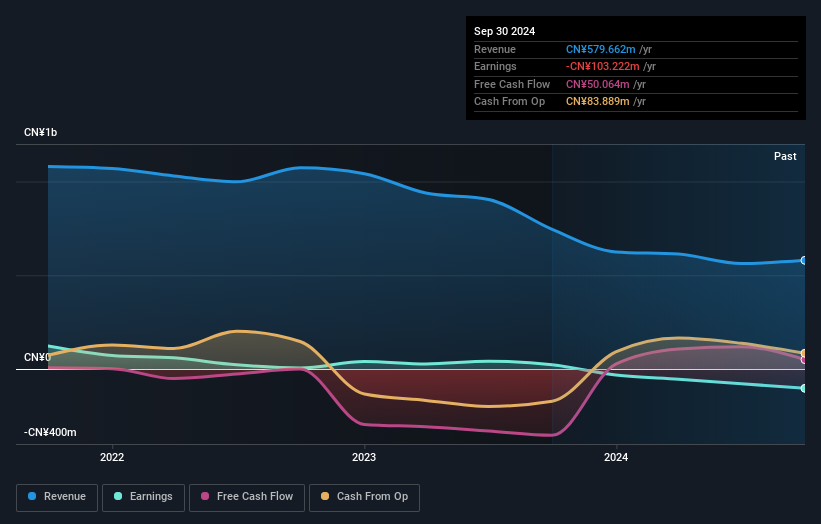Click the Revenue row label in tooltip
Image resolution: width=821 pixels, height=524 pixels.
(495, 49)
